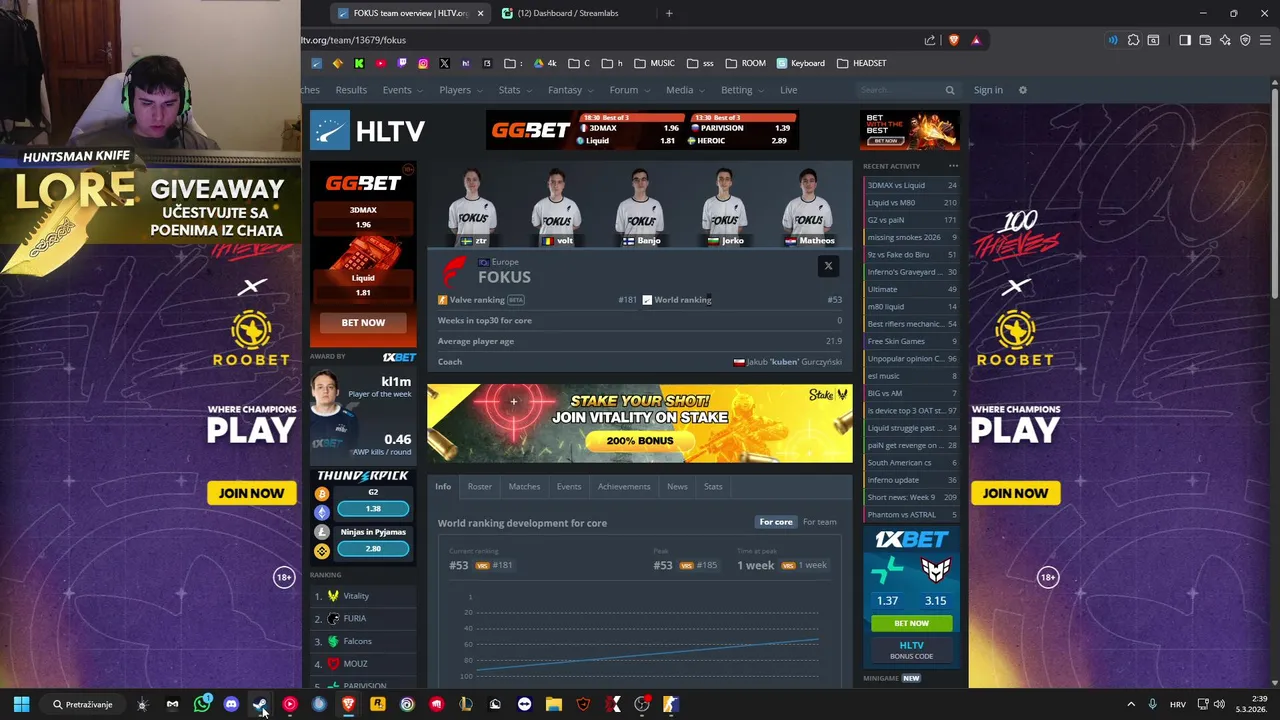Click the HLTV logo

367,131
